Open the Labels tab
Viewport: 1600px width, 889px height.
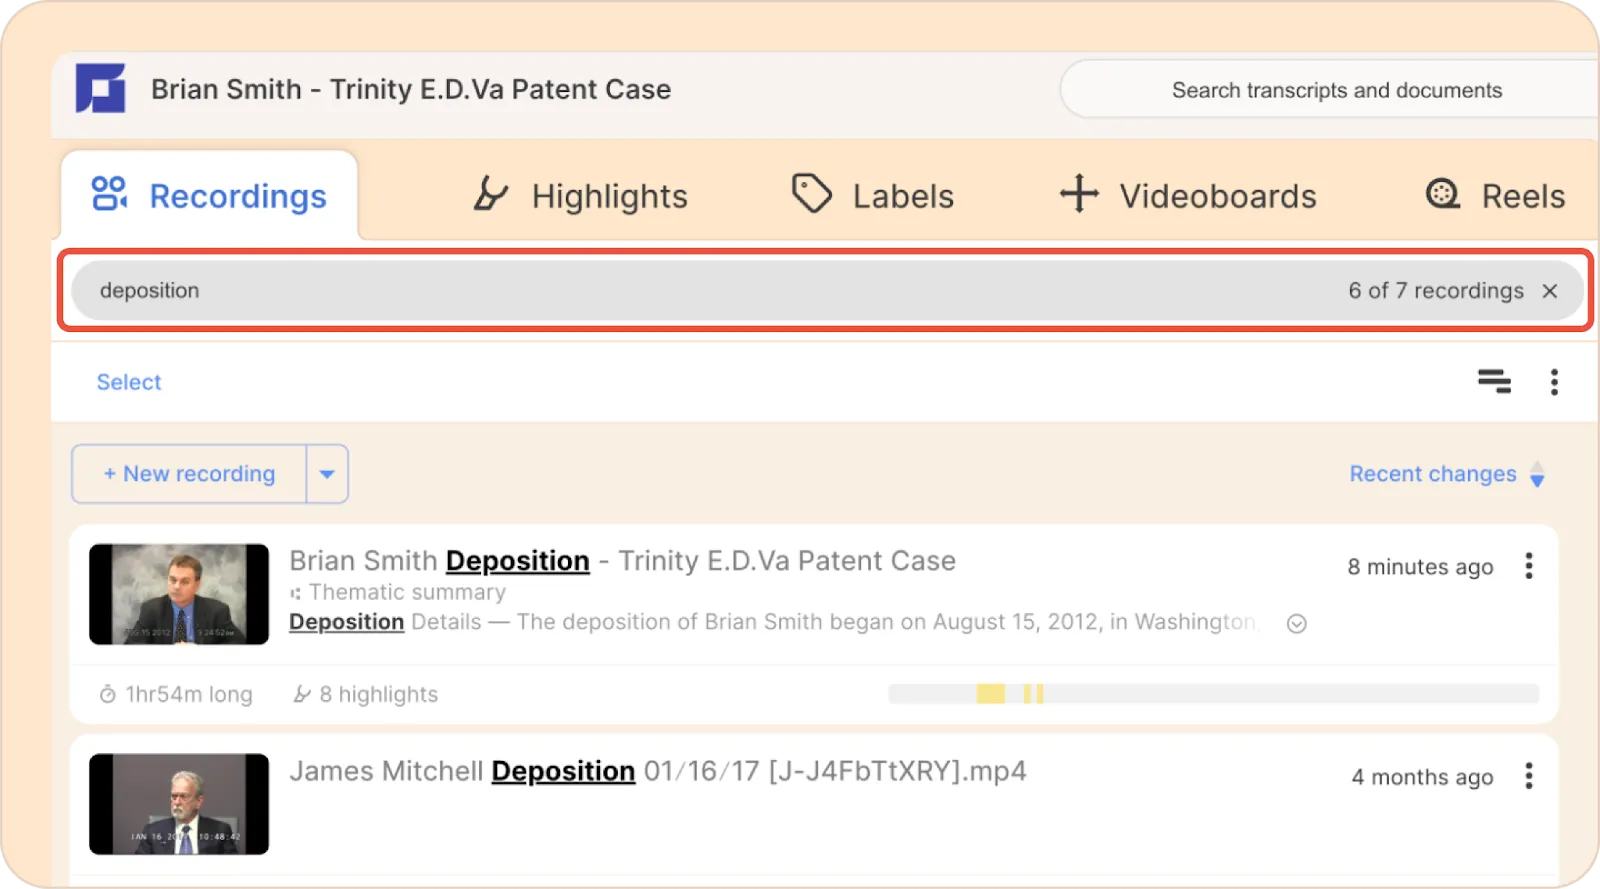tap(873, 196)
